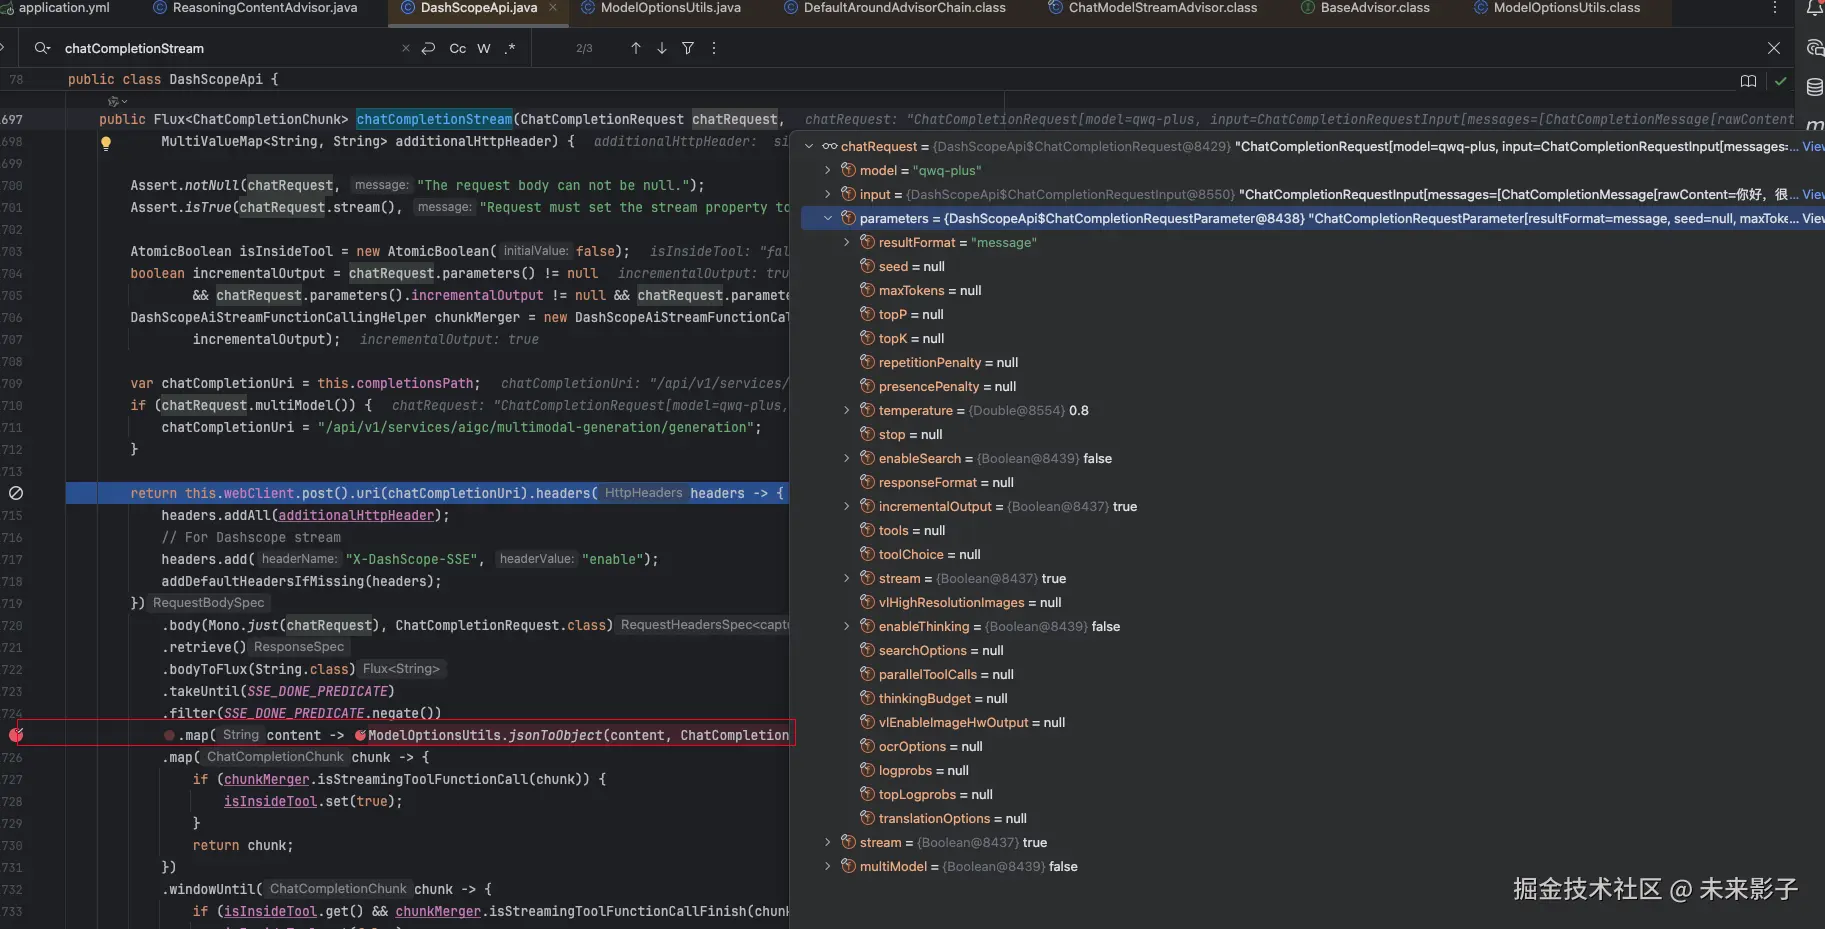Expand the input variable node
This screenshot has width=1825, height=929.
click(x=828, y=194)
